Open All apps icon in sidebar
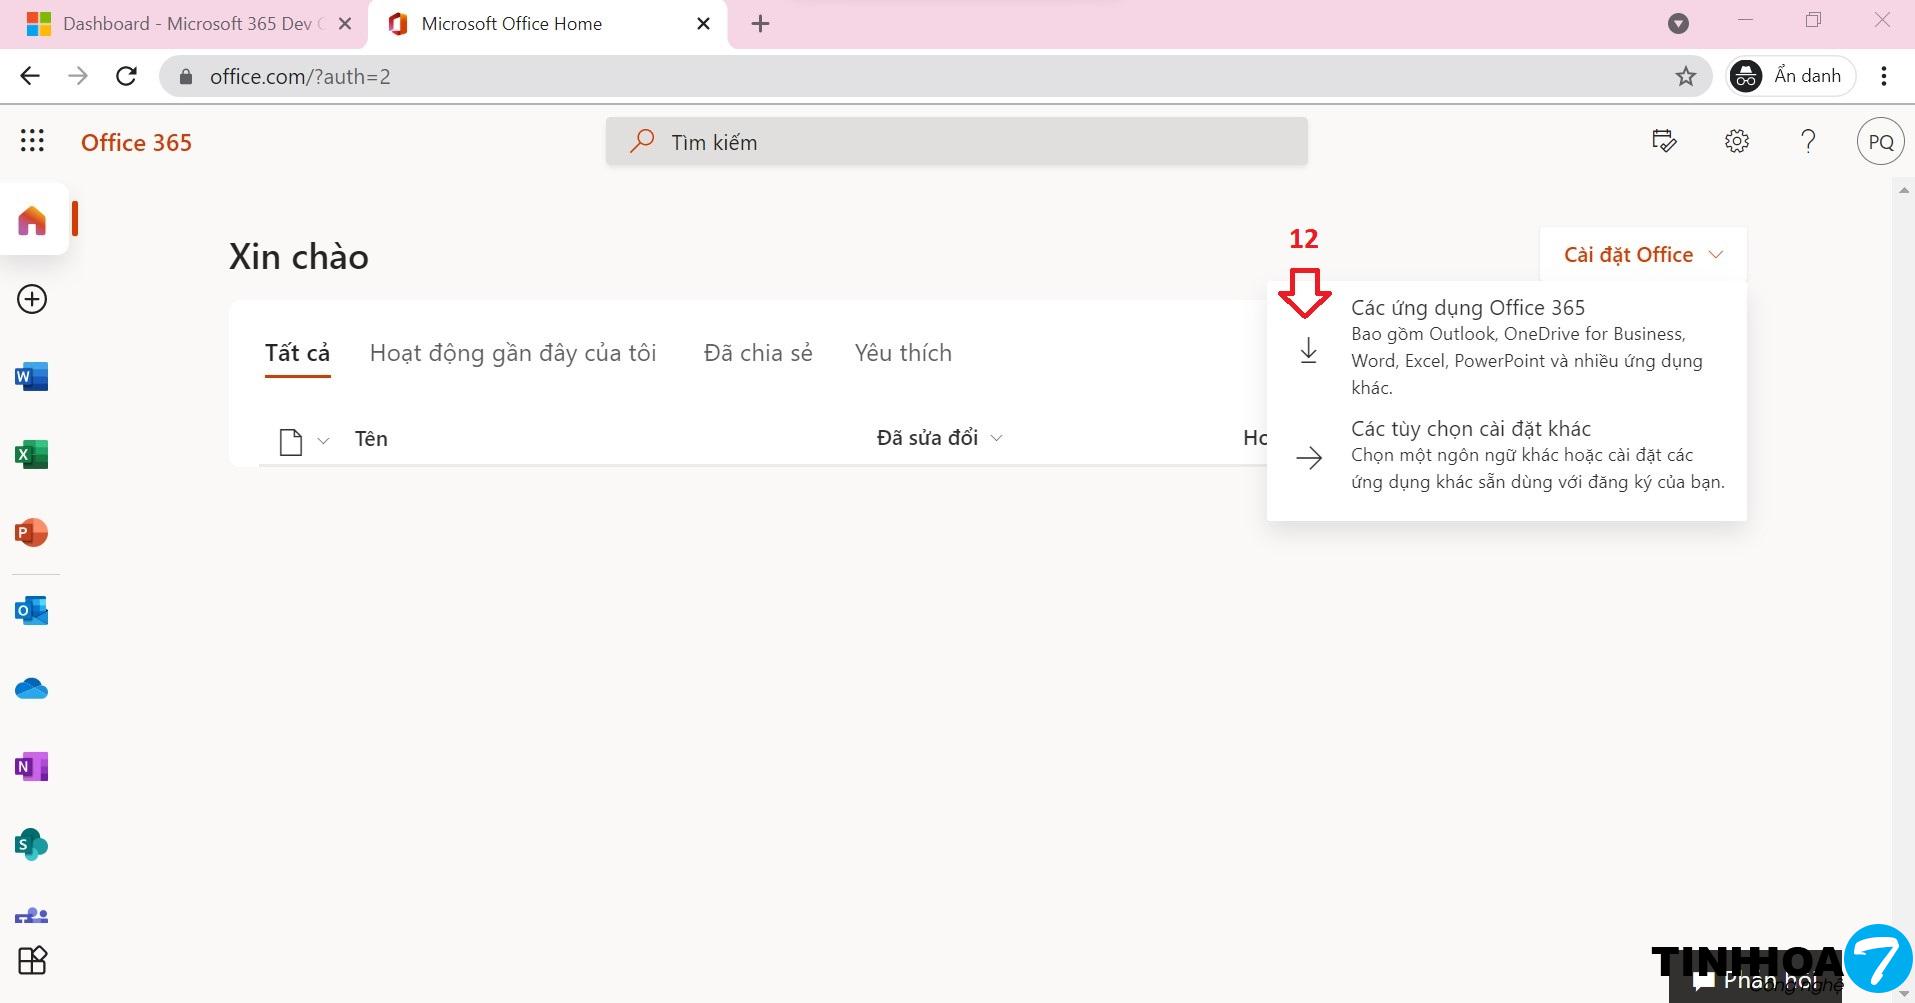 point(32,960)
